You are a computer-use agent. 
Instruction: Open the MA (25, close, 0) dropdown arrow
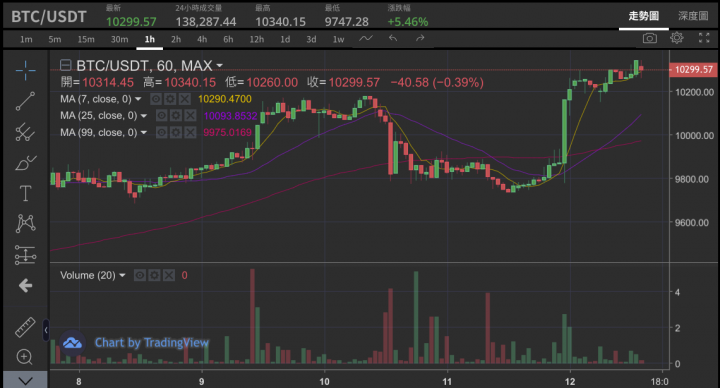[144, 116]
